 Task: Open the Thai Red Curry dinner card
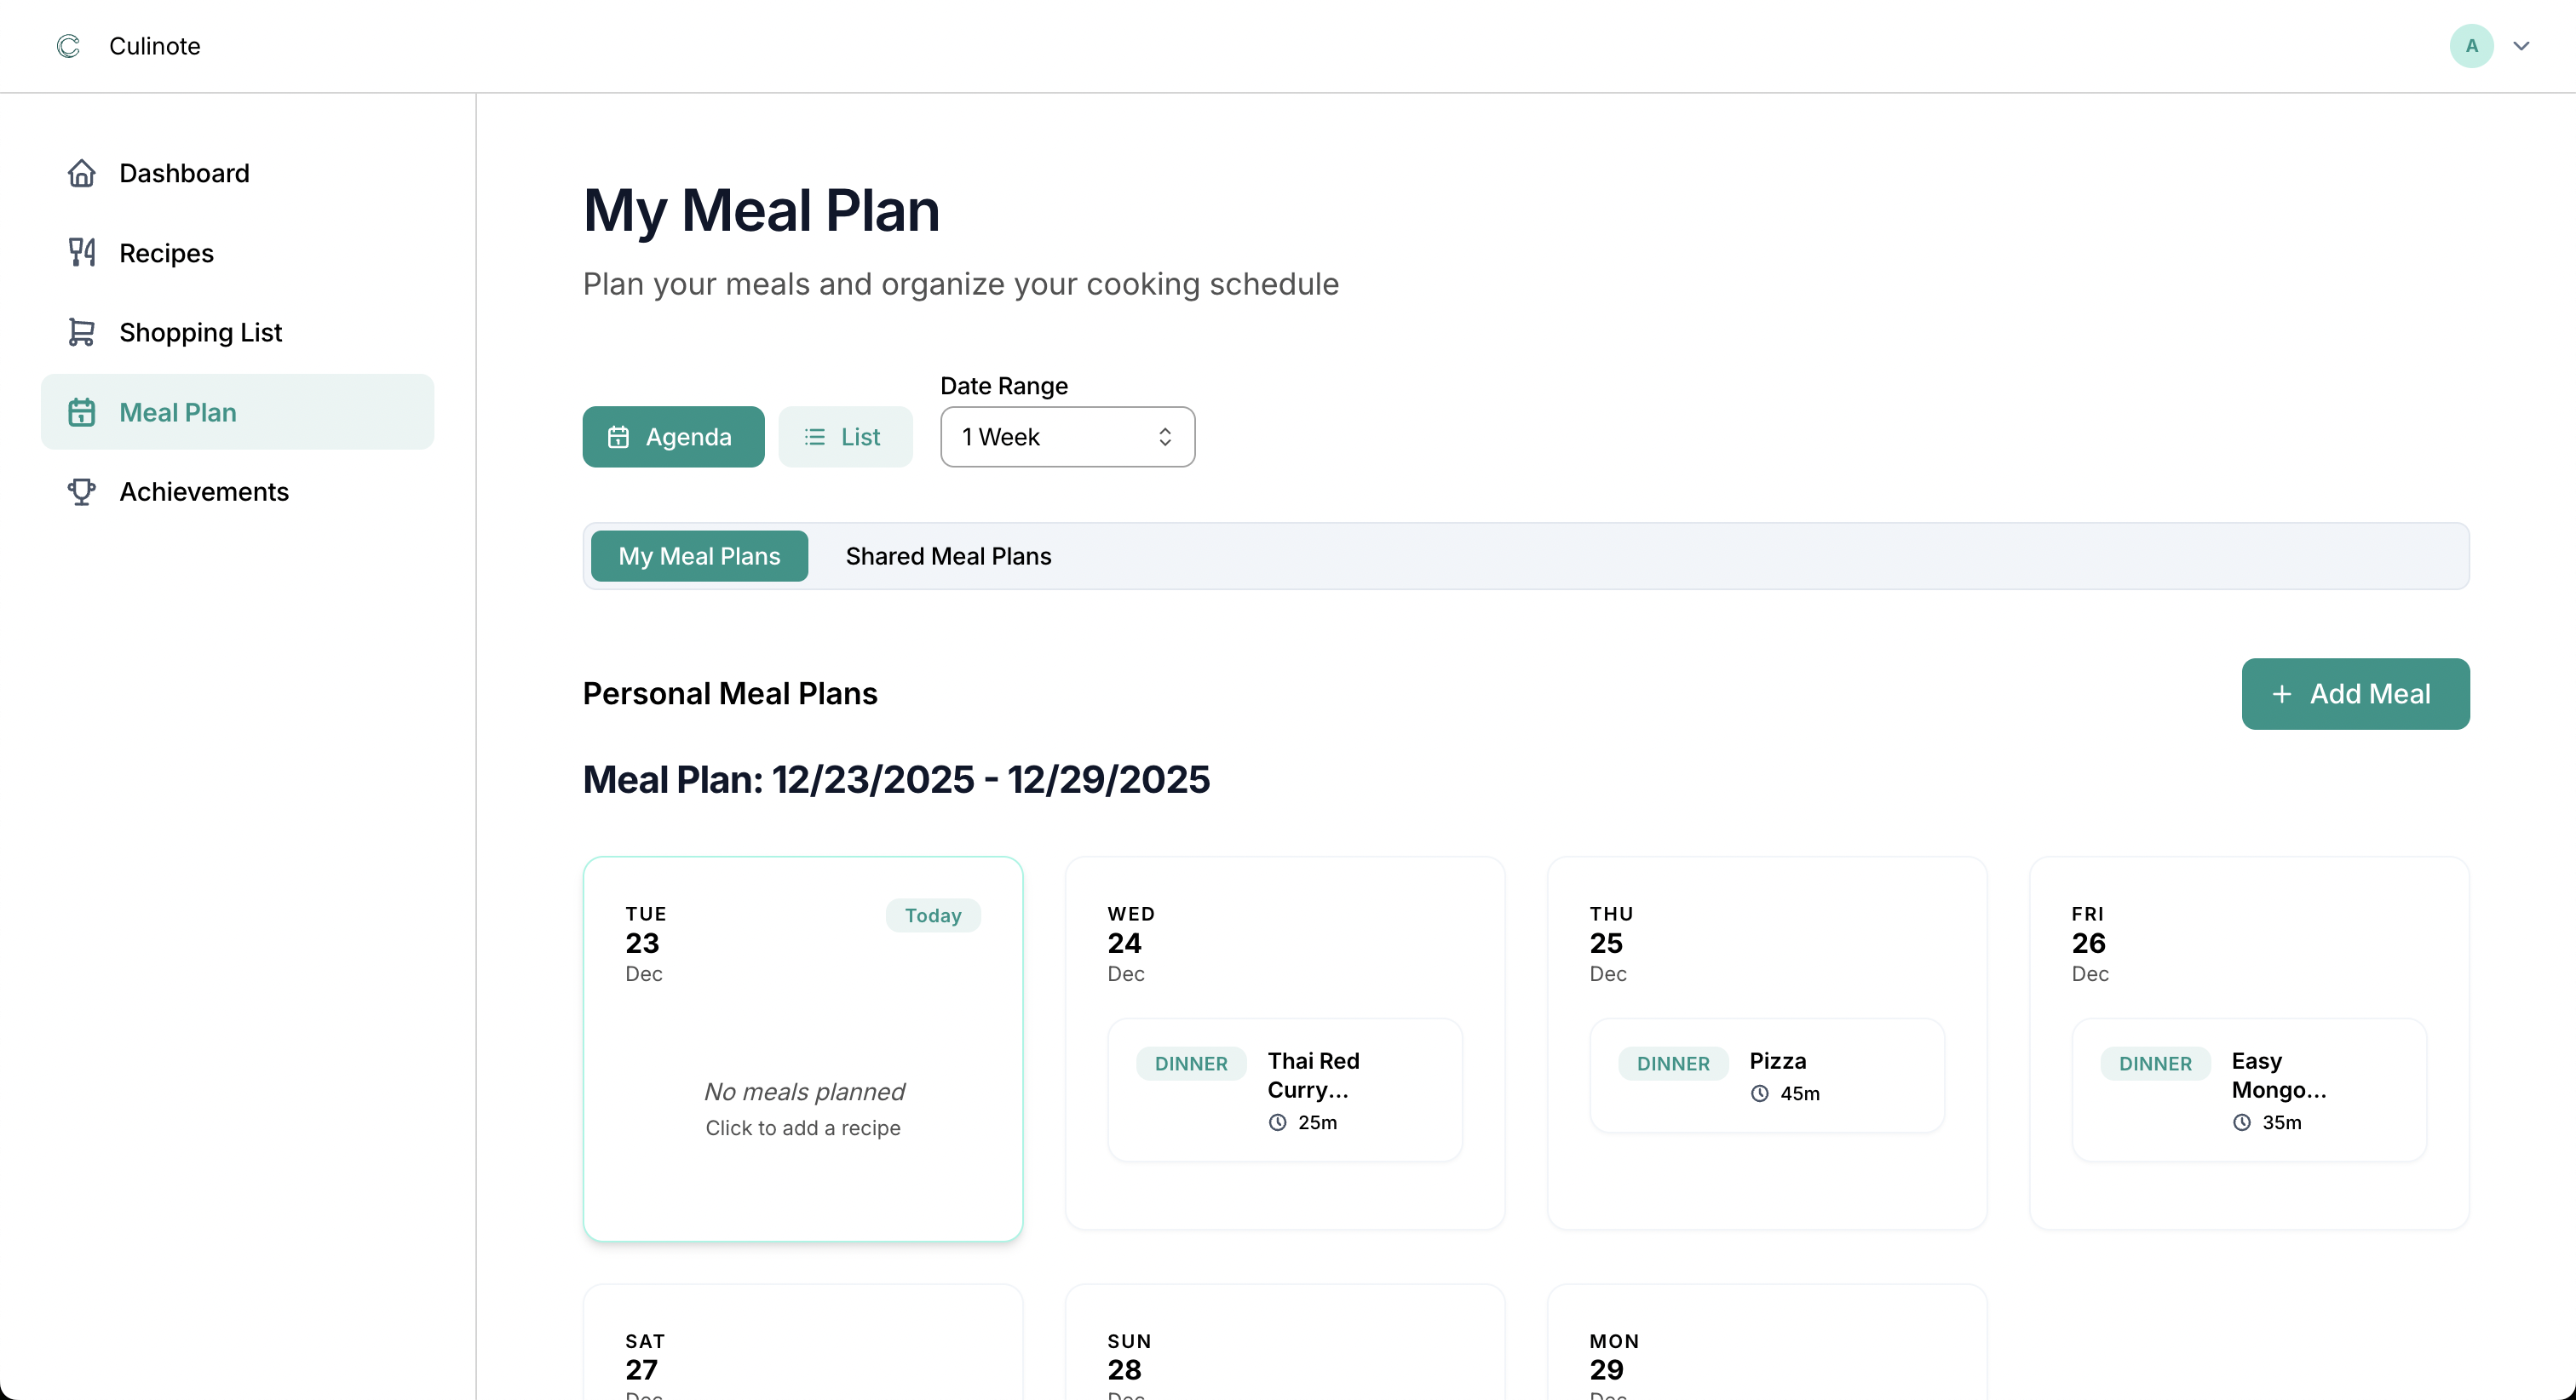1284,1089
